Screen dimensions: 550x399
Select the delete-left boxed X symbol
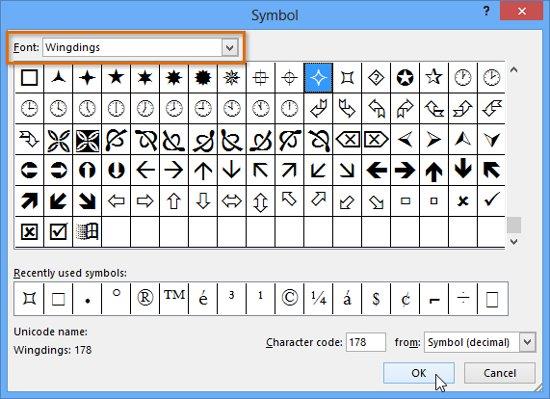click(x=347, y=140)
